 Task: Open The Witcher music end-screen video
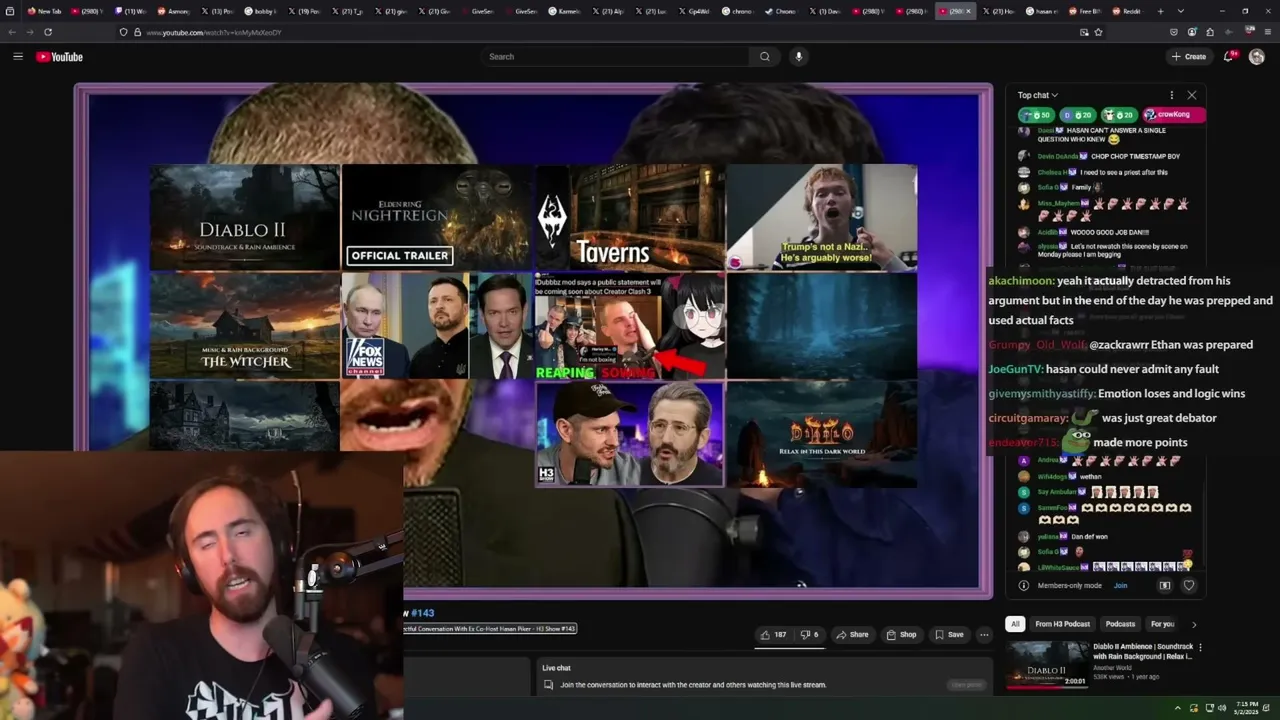[x=245, y=325]
